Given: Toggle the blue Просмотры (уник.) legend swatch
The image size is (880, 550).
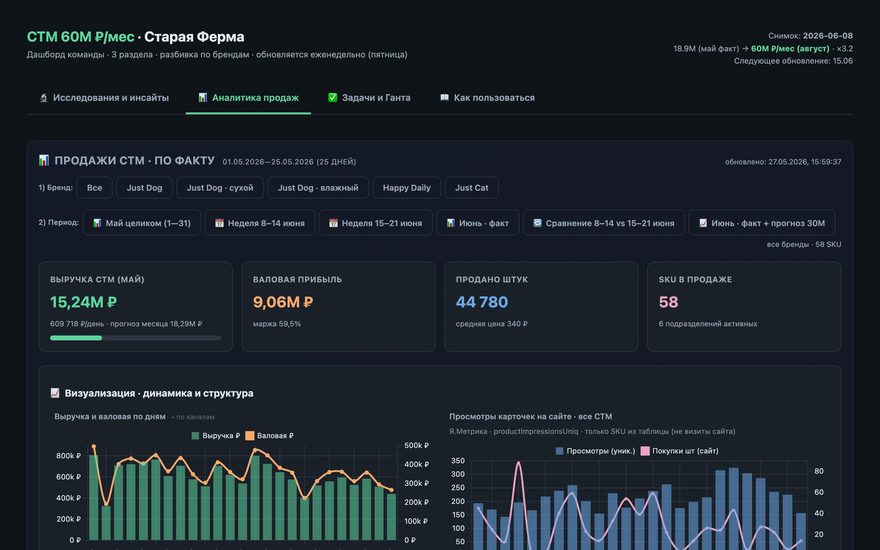Looking at the screenshot, I should [x=560, y=451].
